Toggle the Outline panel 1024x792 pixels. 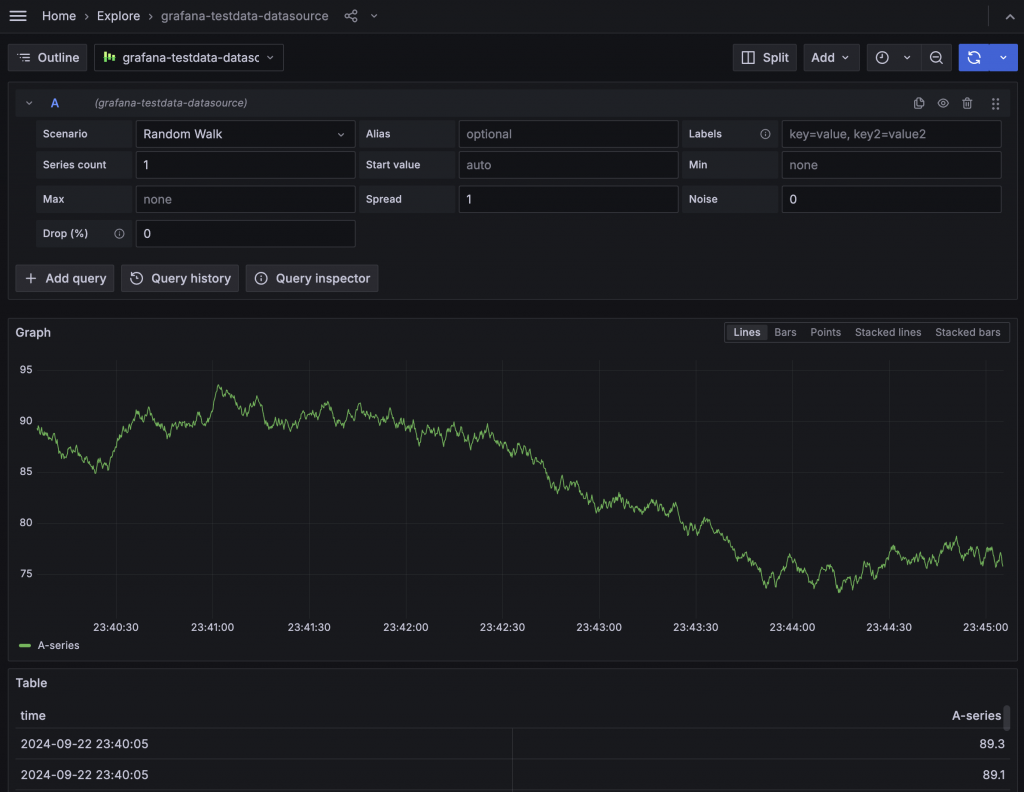tap(48, 57)
